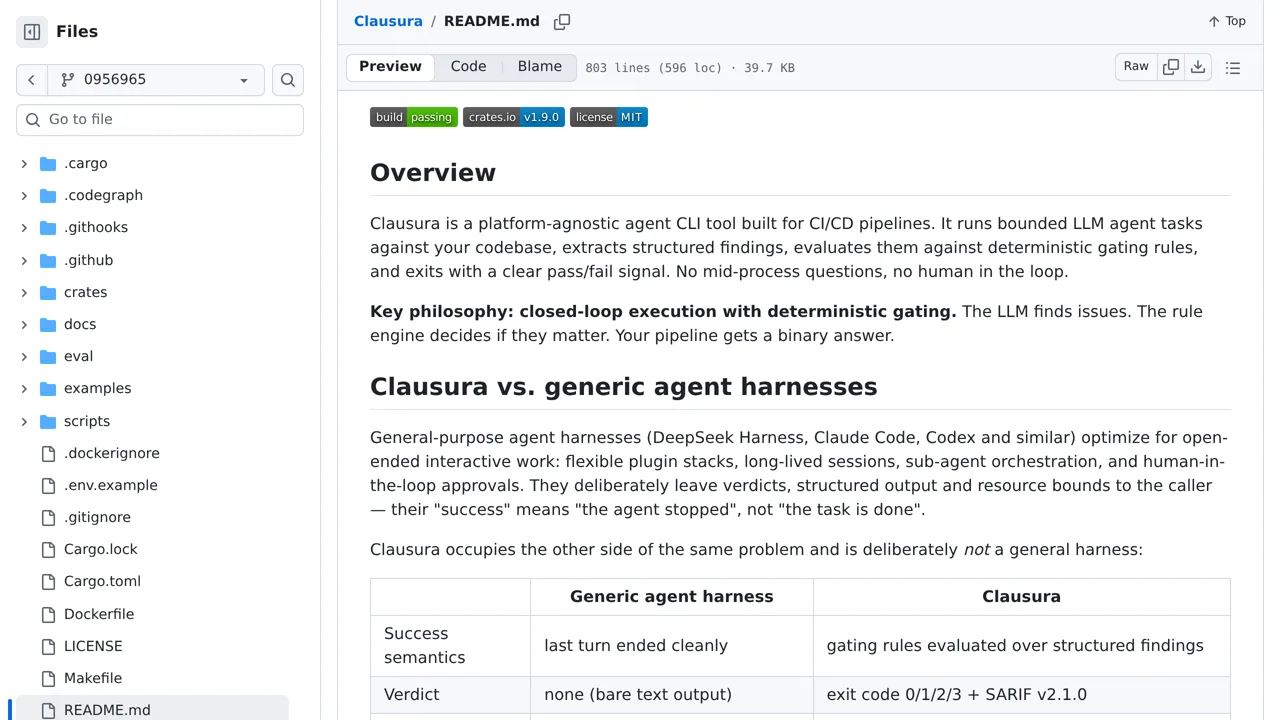The image size is (1280, 720).
Task: Expand the examples folder chevron
Action: [24, 388]
